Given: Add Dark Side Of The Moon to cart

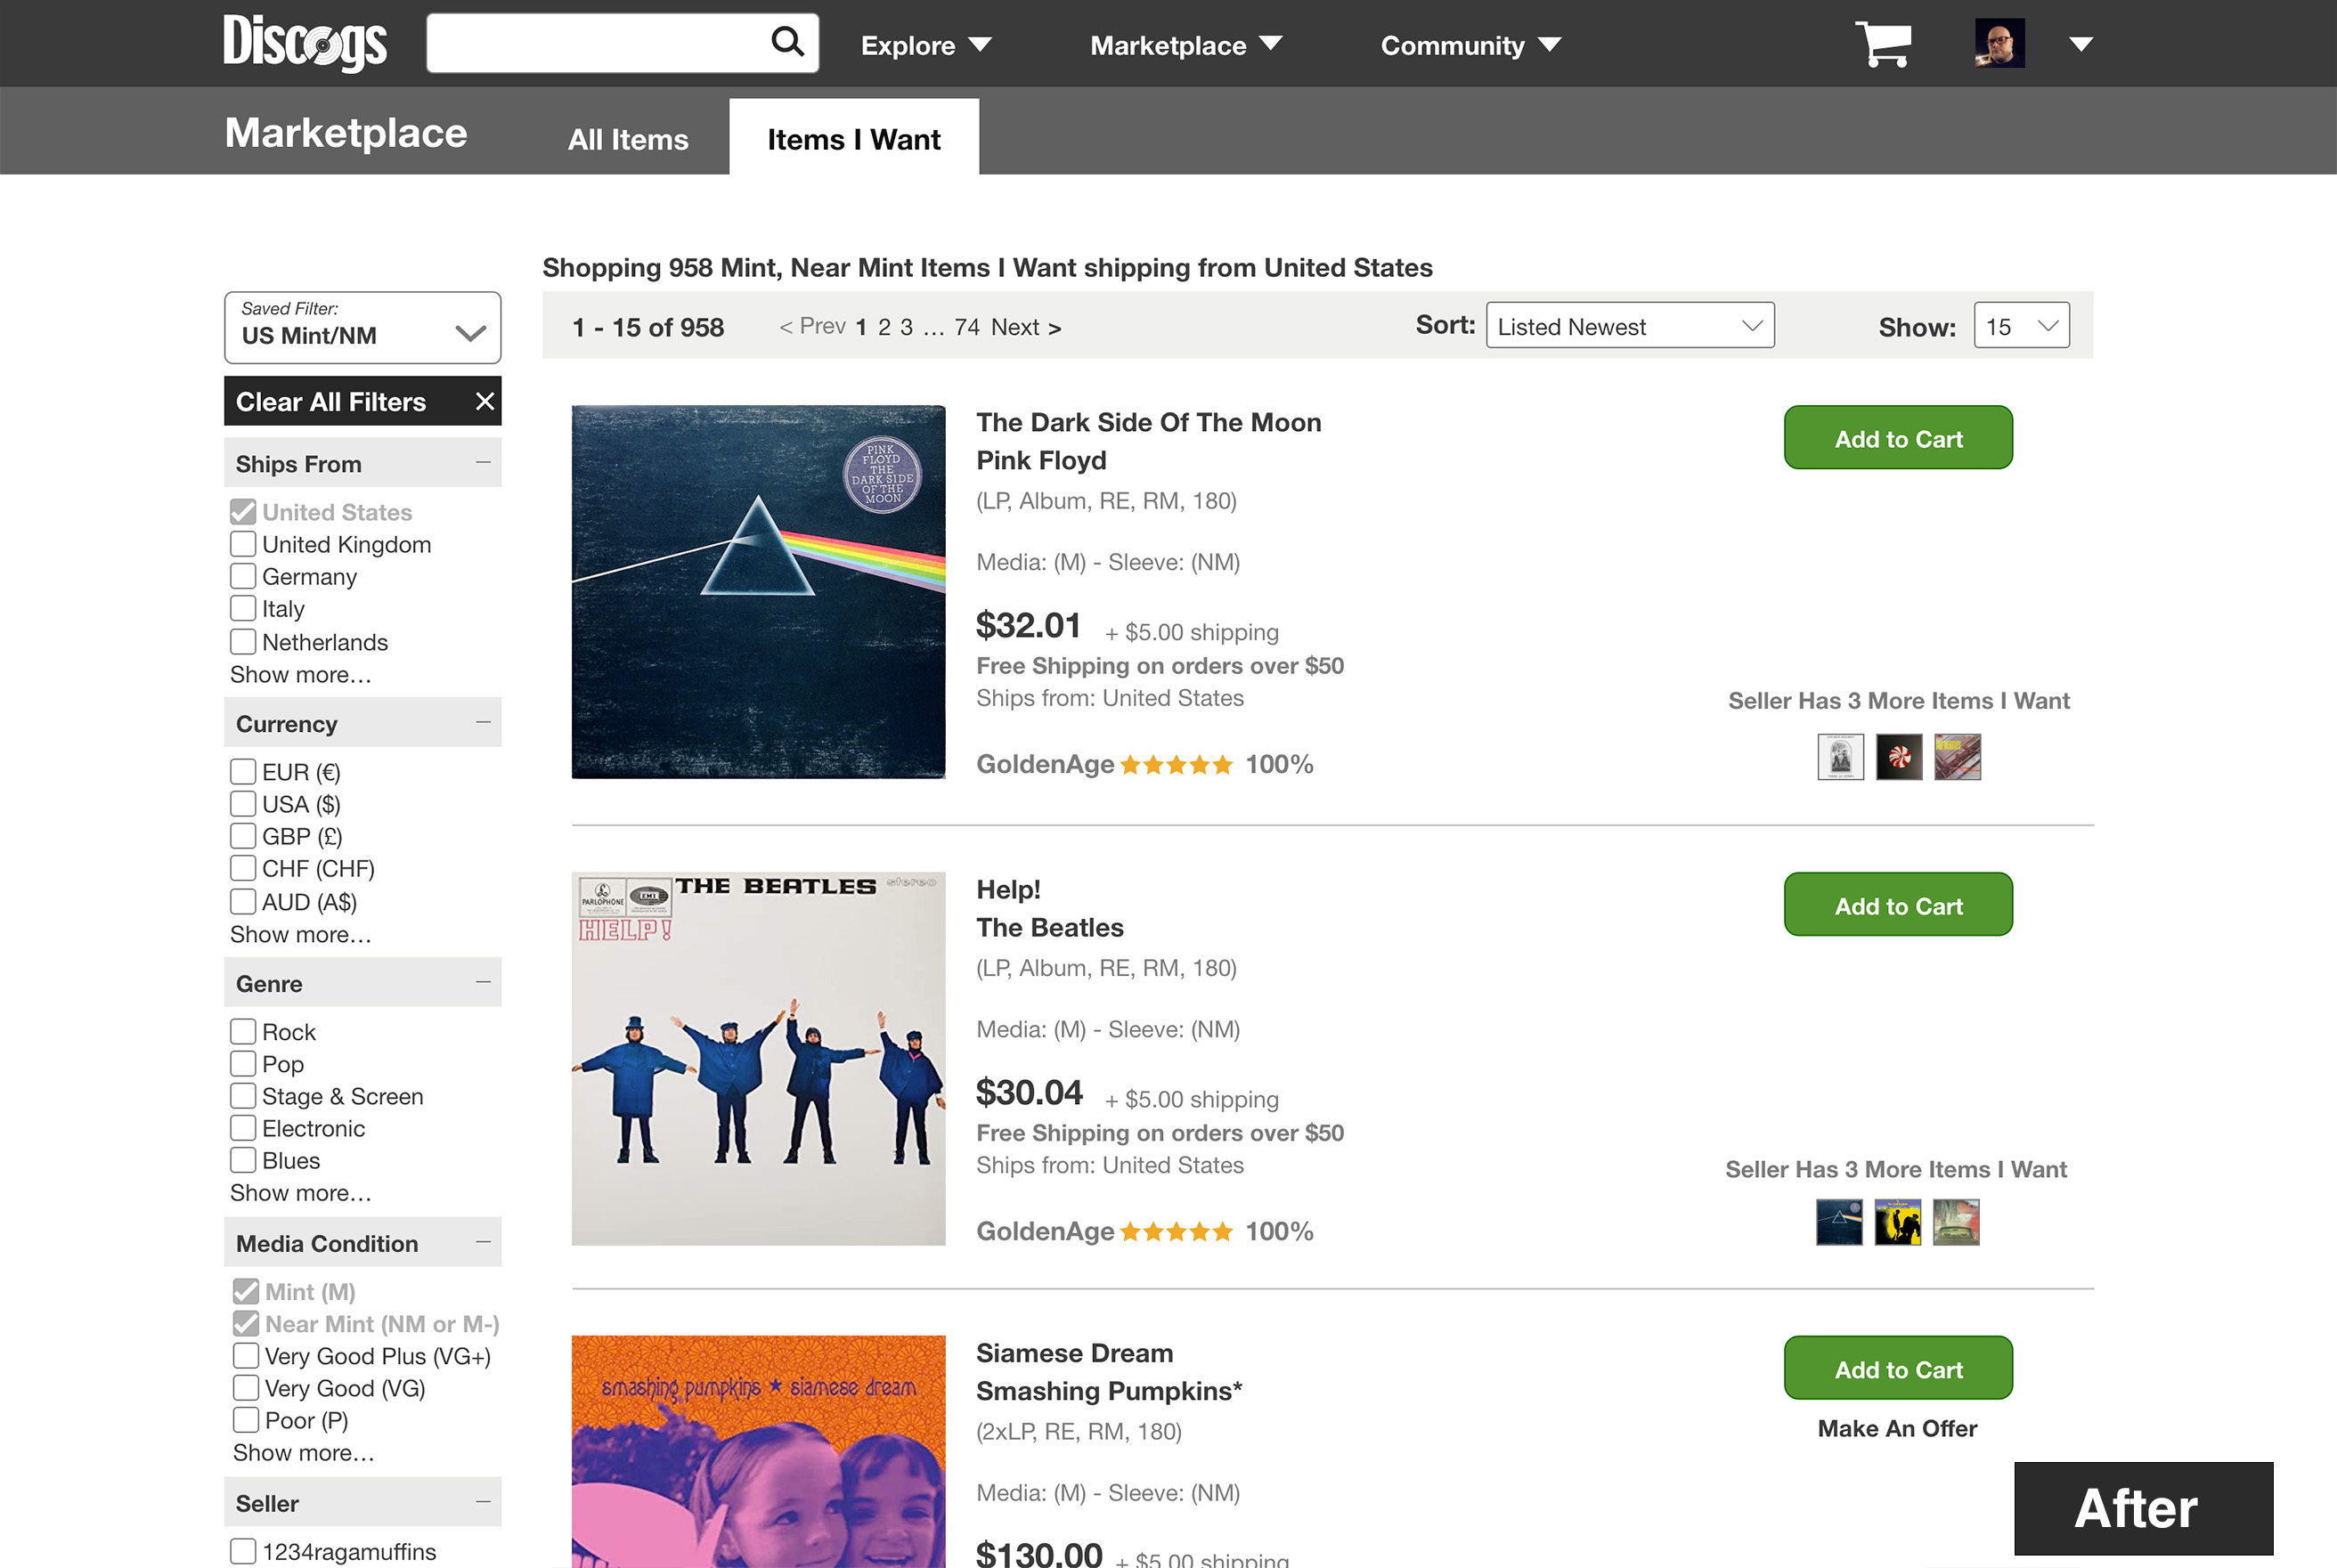Looking at the screenshot, I should click(1897, 438).
